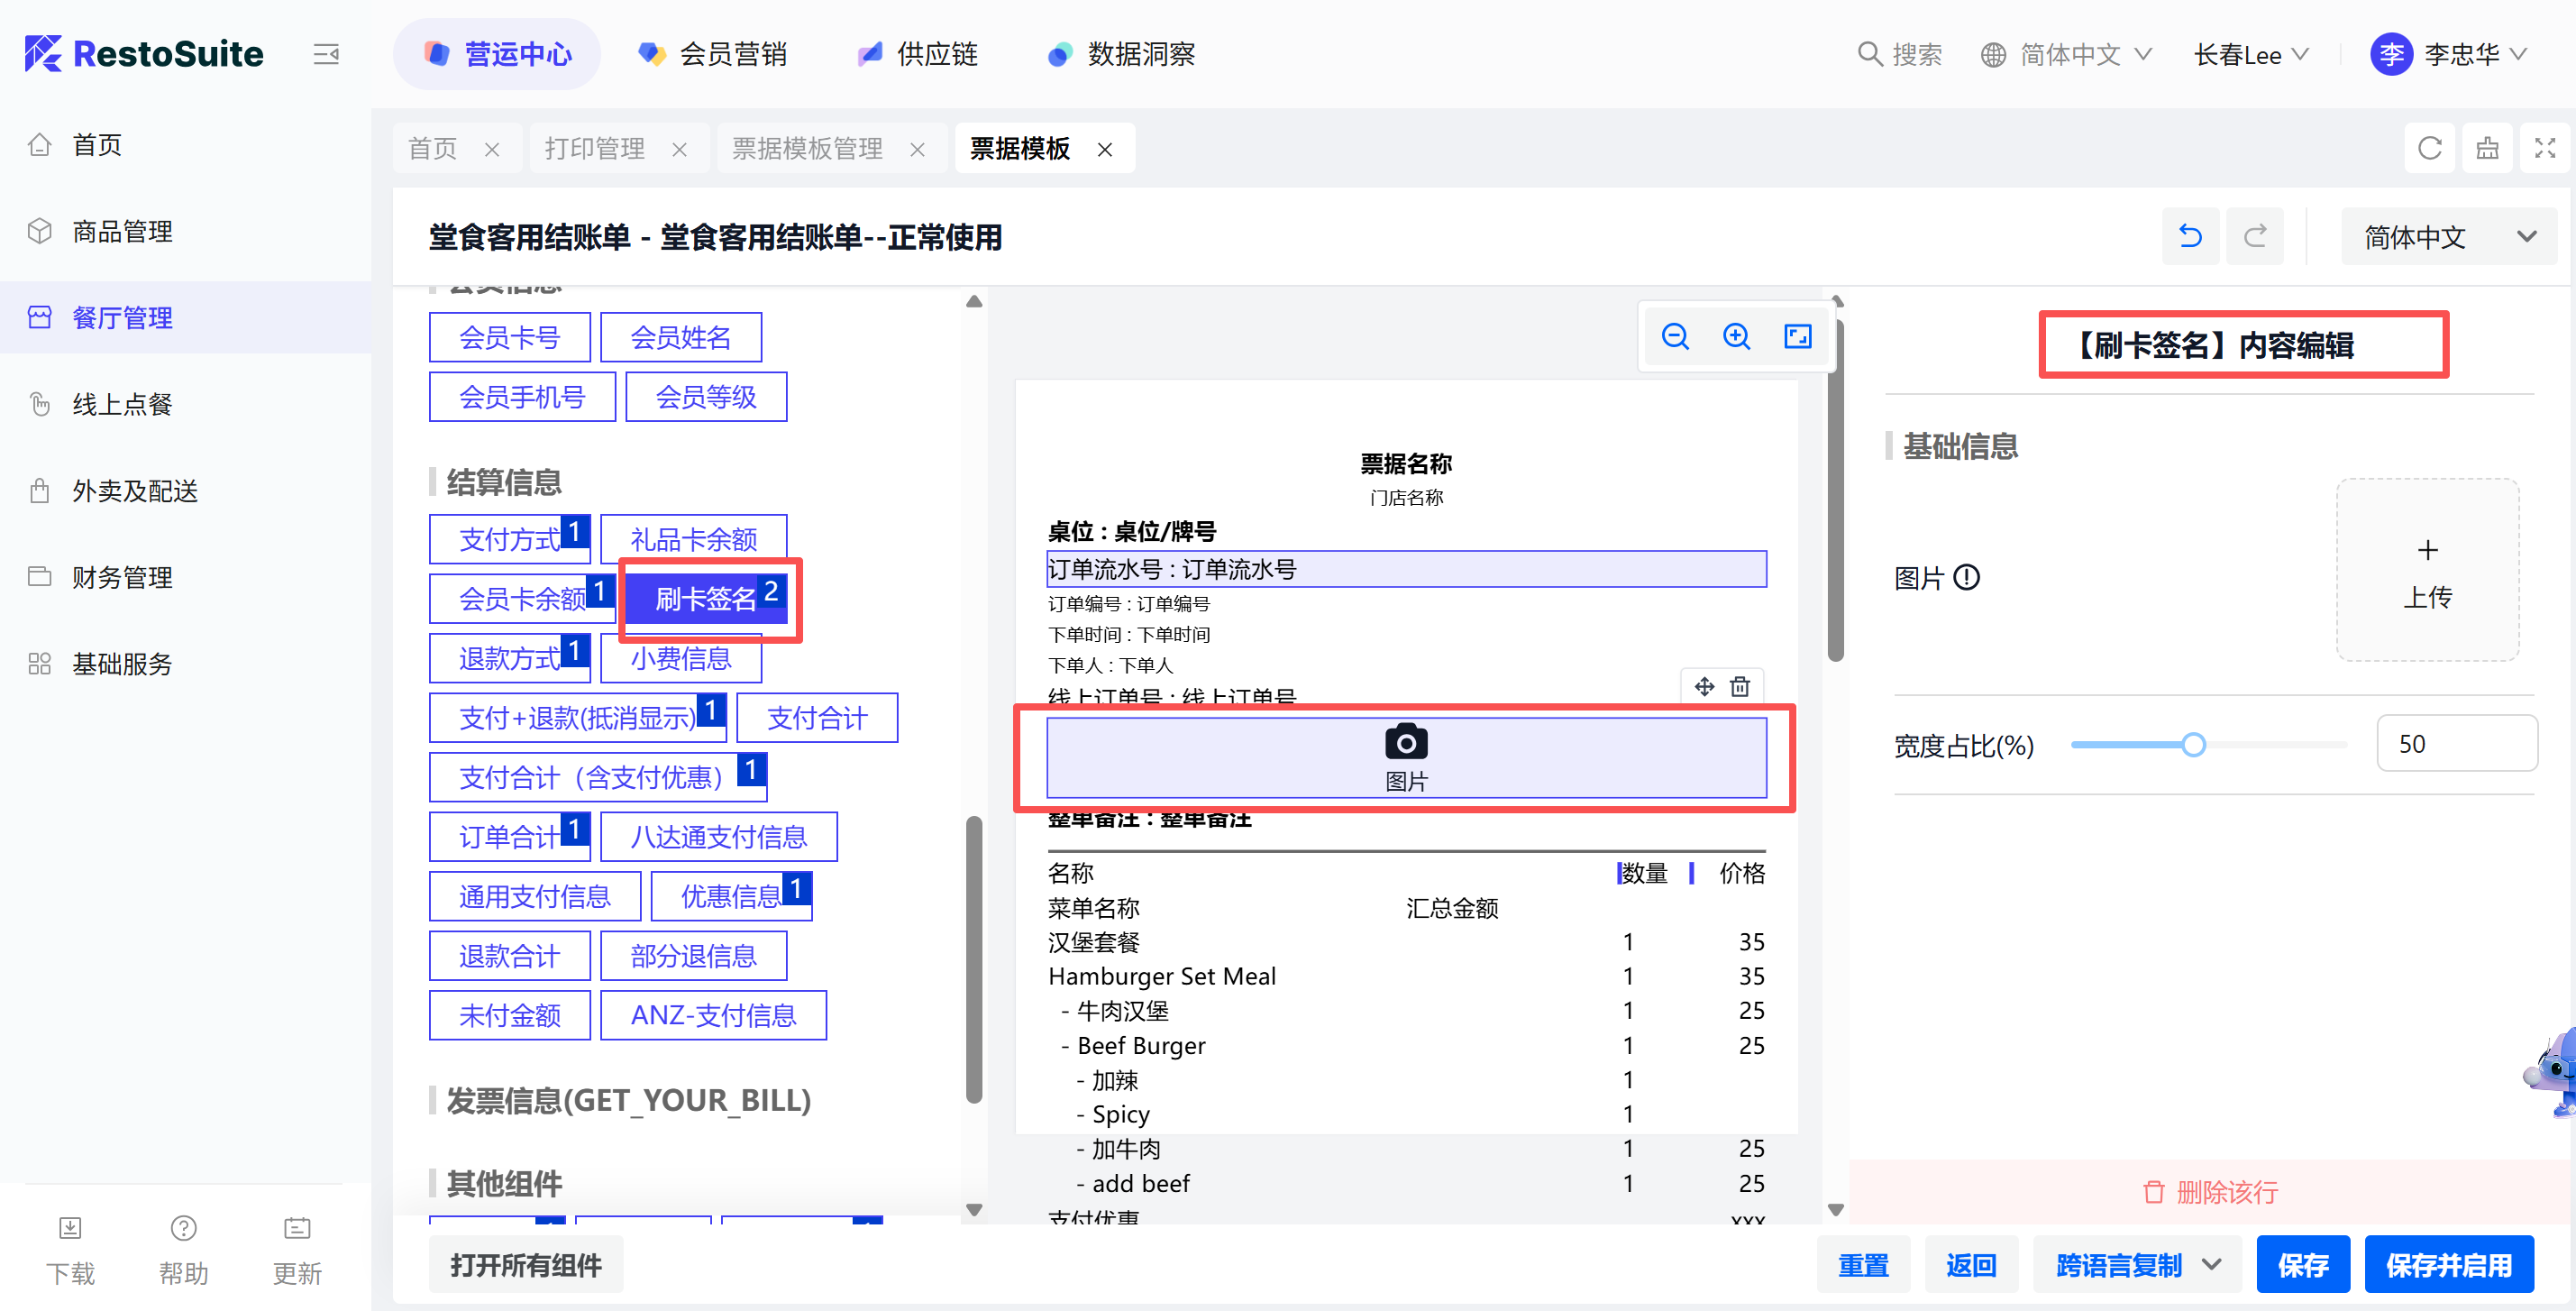
Task: Enter fullscreen with the expand icon
Action: pos(2544,149)
